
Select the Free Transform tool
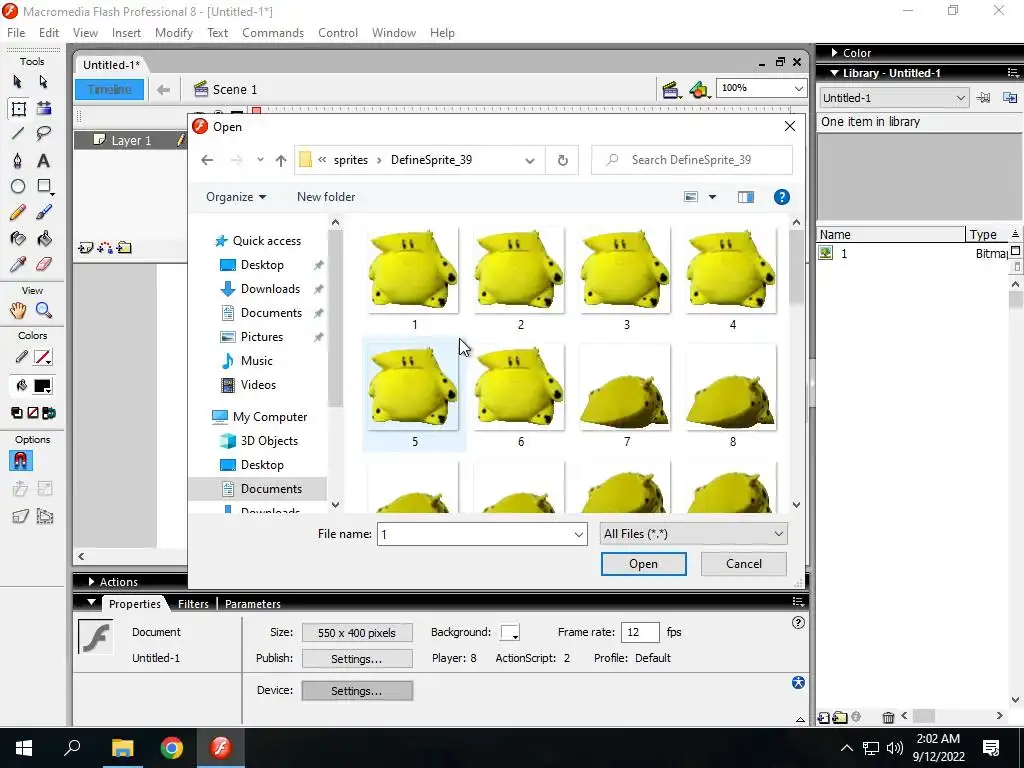click(x=18, y=108)
